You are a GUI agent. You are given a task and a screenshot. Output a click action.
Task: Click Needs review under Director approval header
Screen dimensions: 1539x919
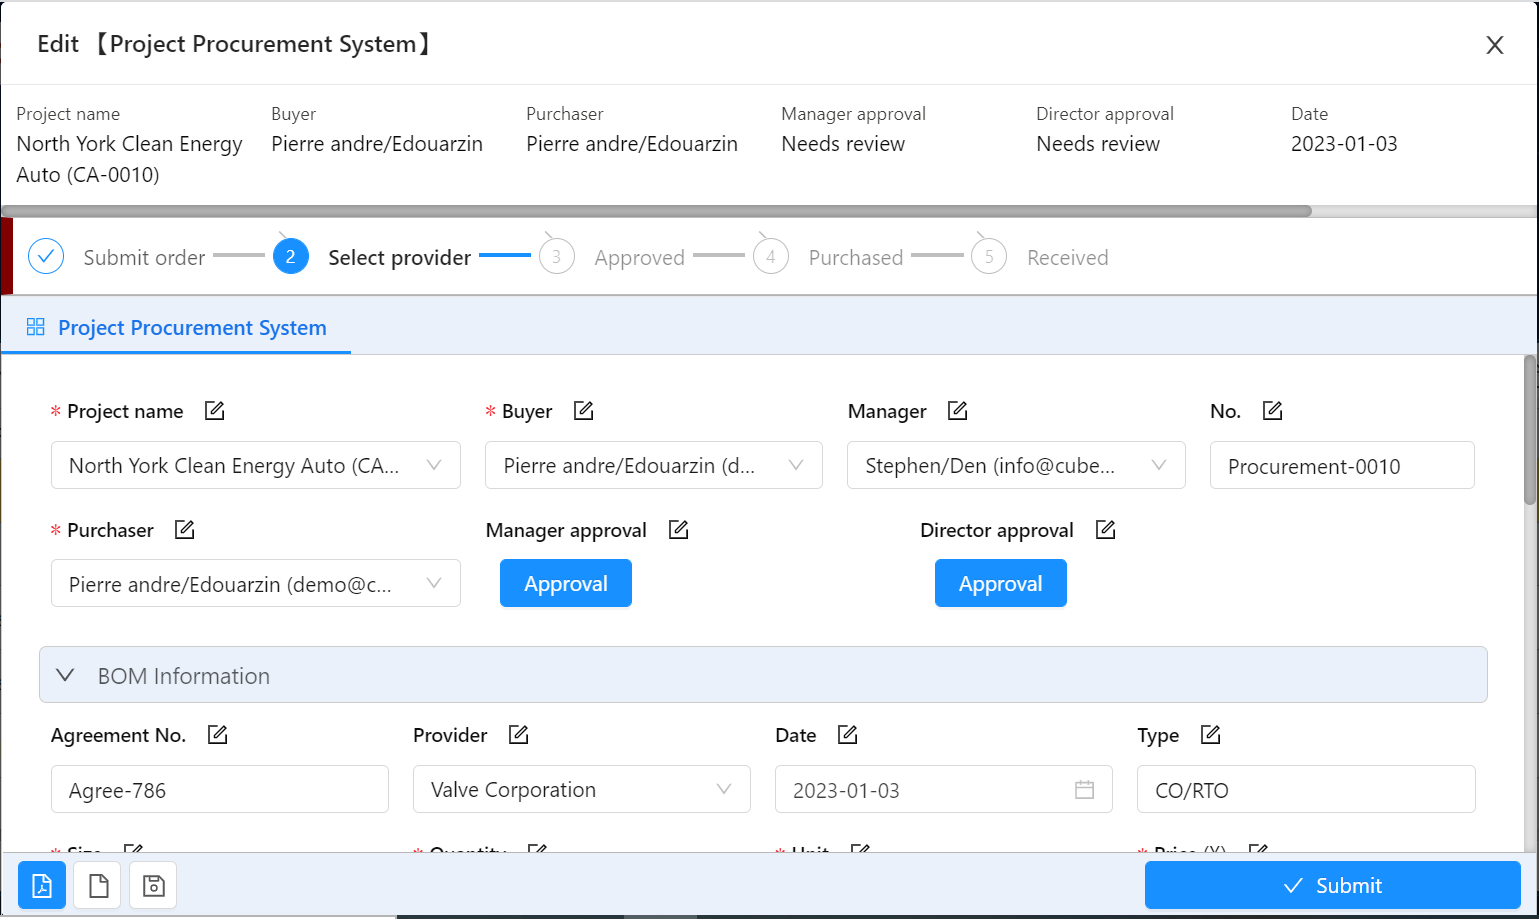1098,144
